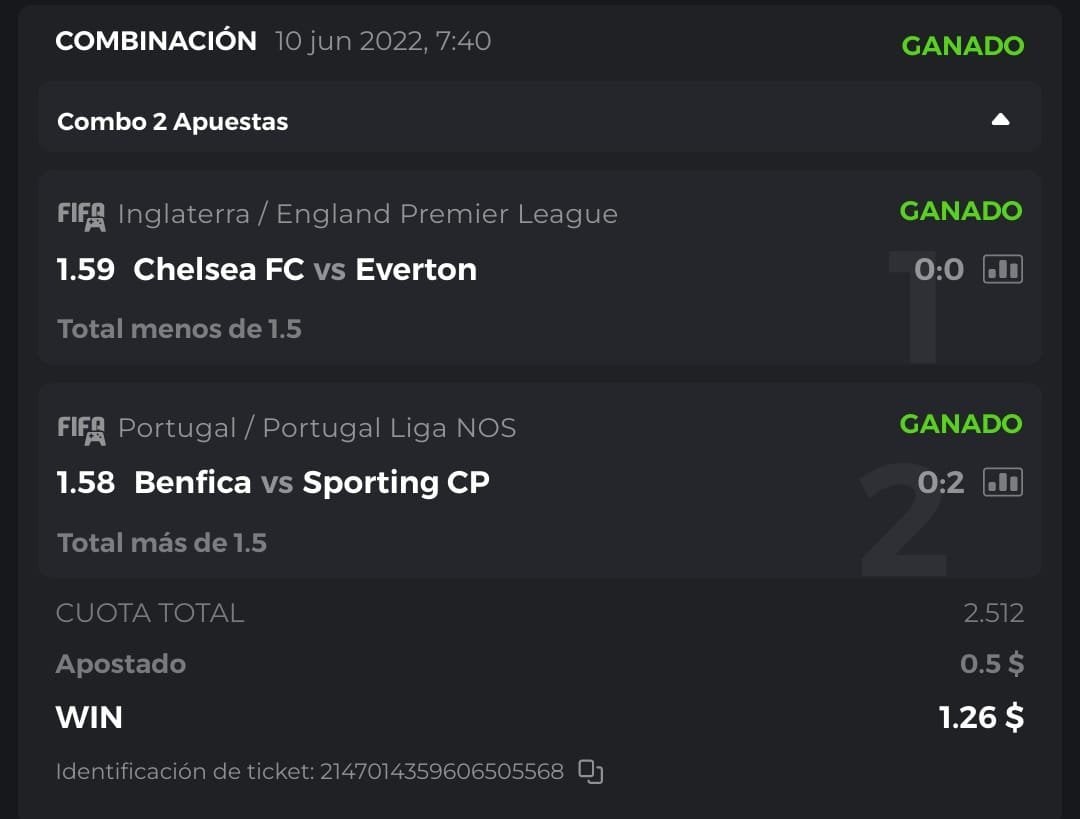Click the 0:0 score of the first match

pos(939,269)
